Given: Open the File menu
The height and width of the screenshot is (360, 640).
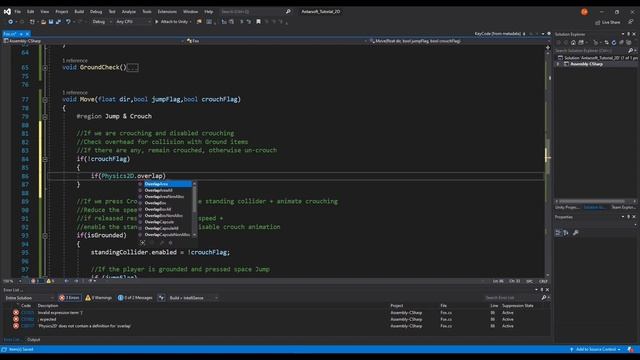Looking at the screenshot, I should 18,11.
